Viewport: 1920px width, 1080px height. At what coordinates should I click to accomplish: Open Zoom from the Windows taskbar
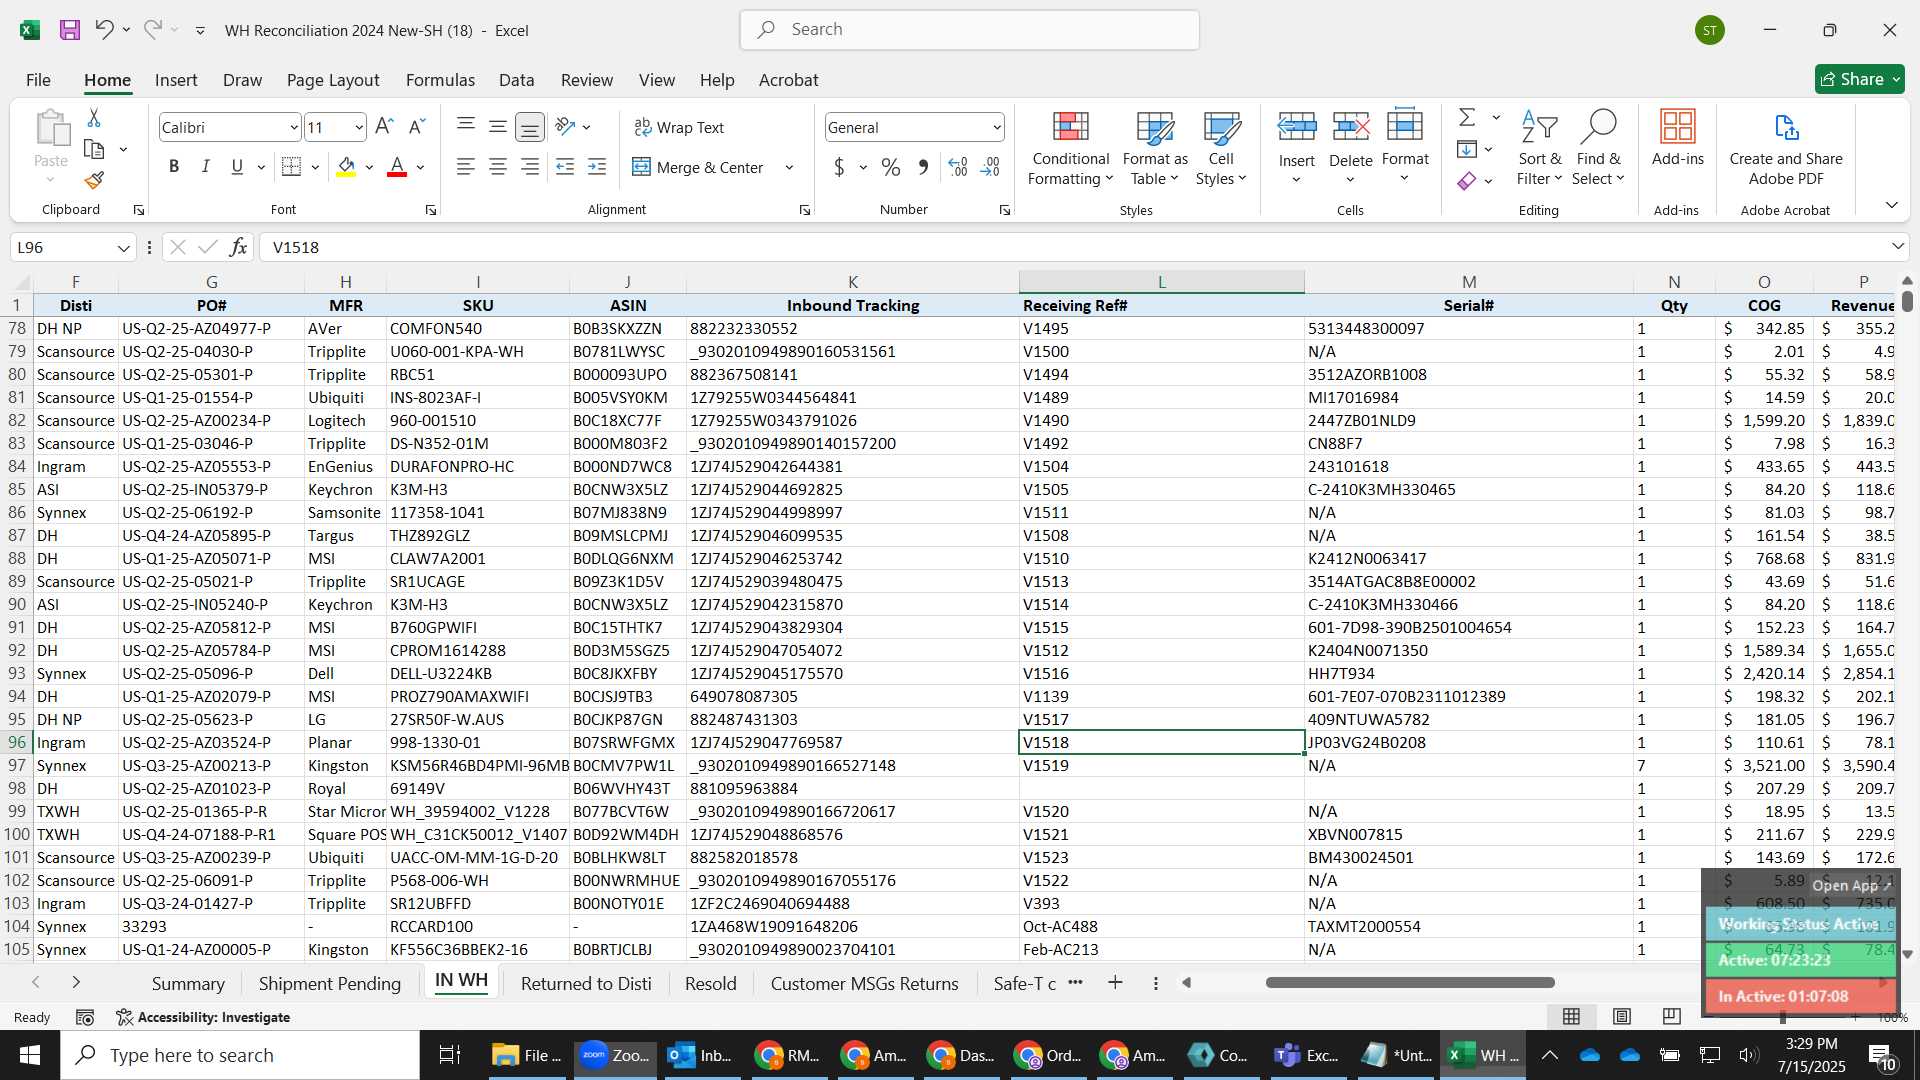pyautogui.click(x=616, y=1055)
